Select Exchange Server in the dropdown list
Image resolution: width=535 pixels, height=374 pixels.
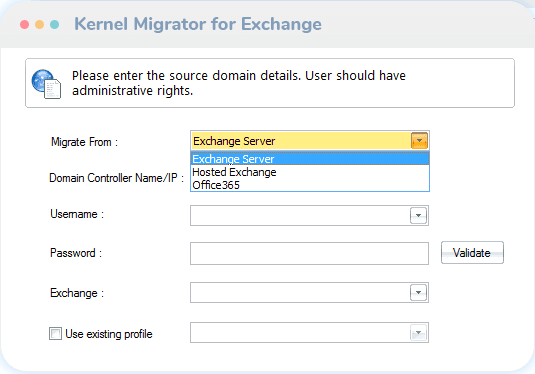point(309,159)
